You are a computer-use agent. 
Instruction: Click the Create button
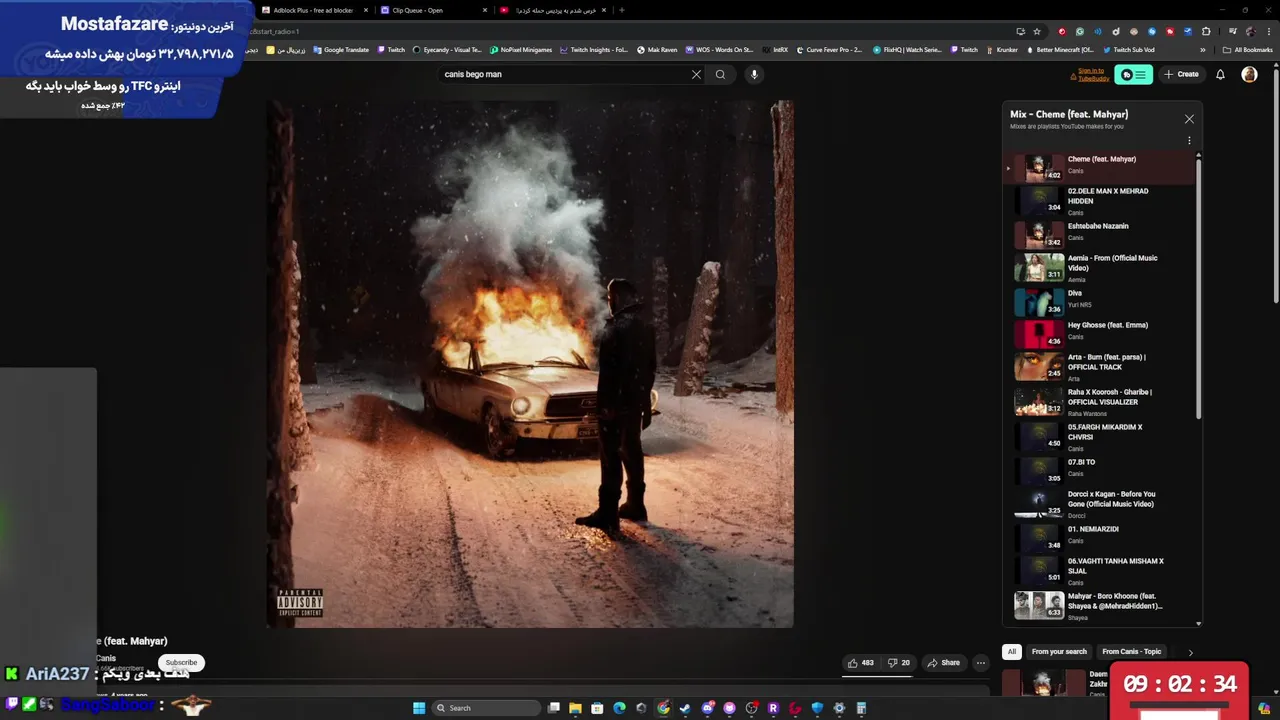(x=1181, y=74)
